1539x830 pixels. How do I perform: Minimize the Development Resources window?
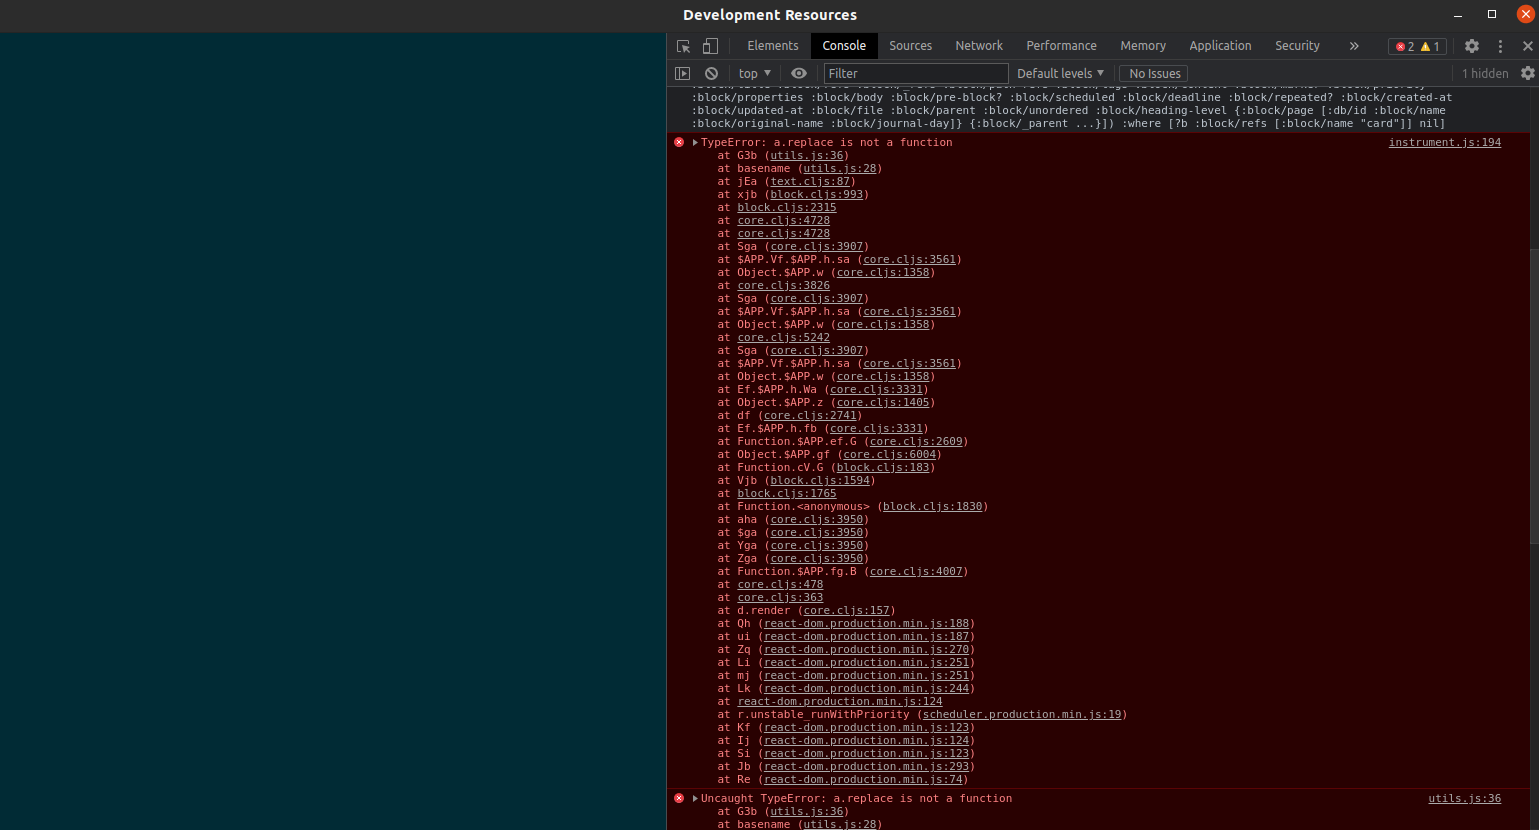[x=1459, y=15]
